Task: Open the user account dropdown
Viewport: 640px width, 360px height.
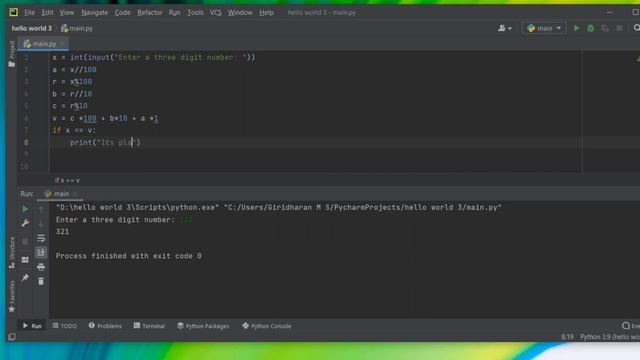Action: pos(504,28)
